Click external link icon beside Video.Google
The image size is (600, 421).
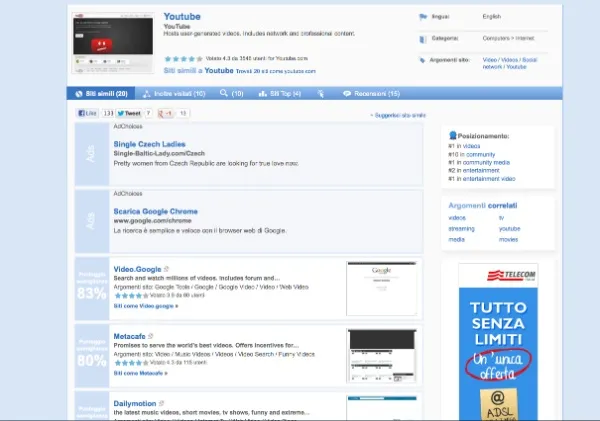click(166, 269)
